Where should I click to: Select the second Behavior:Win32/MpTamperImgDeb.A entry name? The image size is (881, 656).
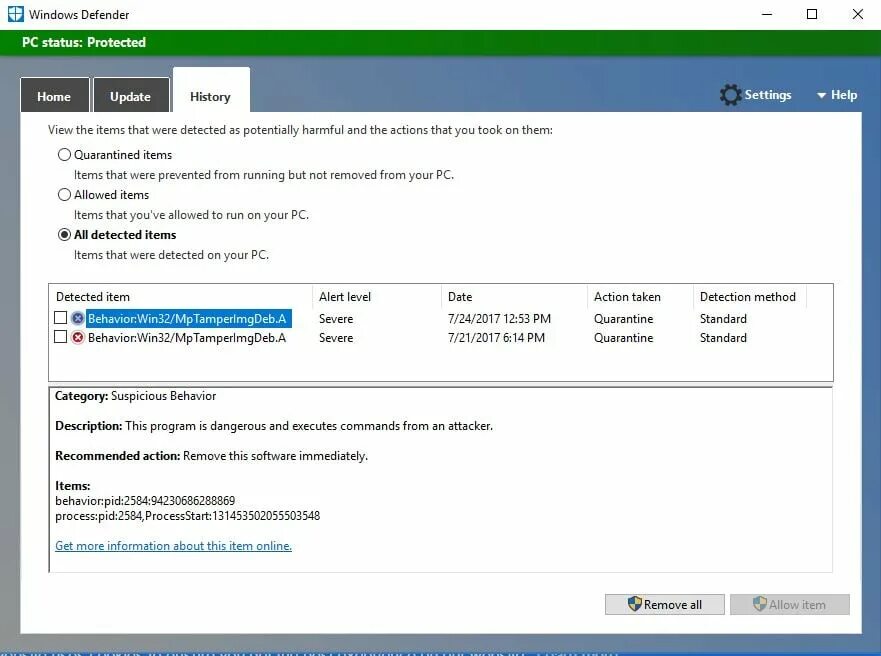pyautogui.click(x=187, y=338)
